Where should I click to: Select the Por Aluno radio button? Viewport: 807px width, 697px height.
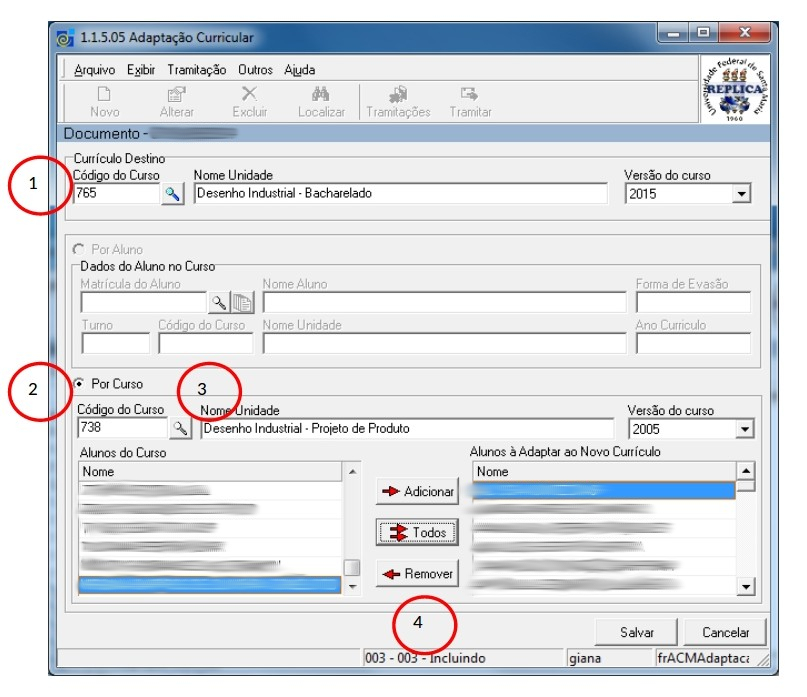pos(79,249)
